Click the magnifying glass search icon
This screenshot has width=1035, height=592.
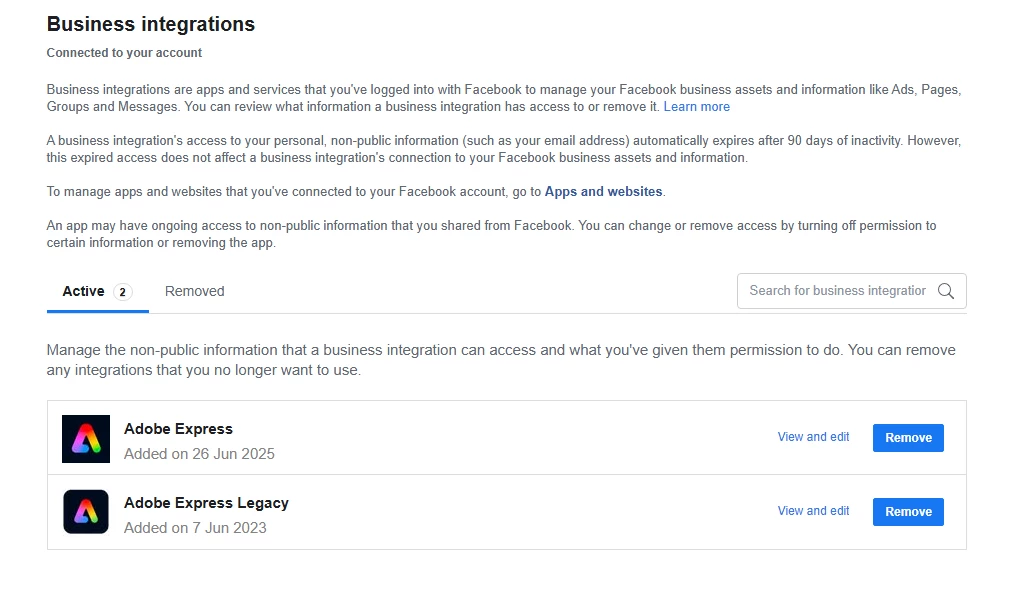[945, 291]
